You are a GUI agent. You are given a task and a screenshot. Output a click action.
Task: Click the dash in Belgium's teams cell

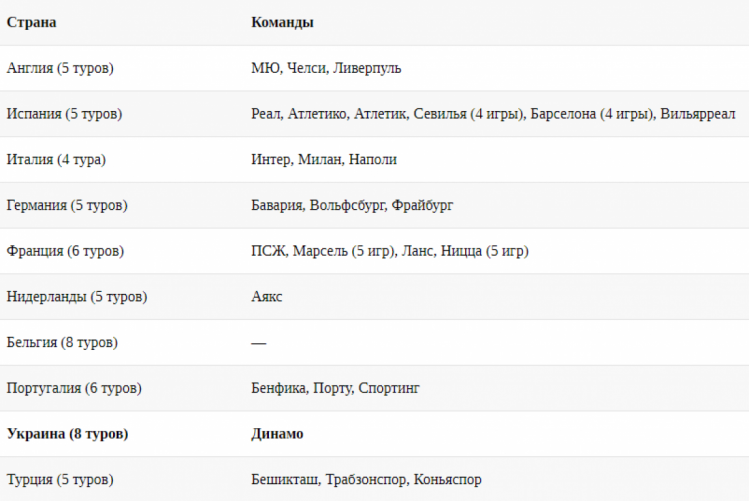pos(258,343)
